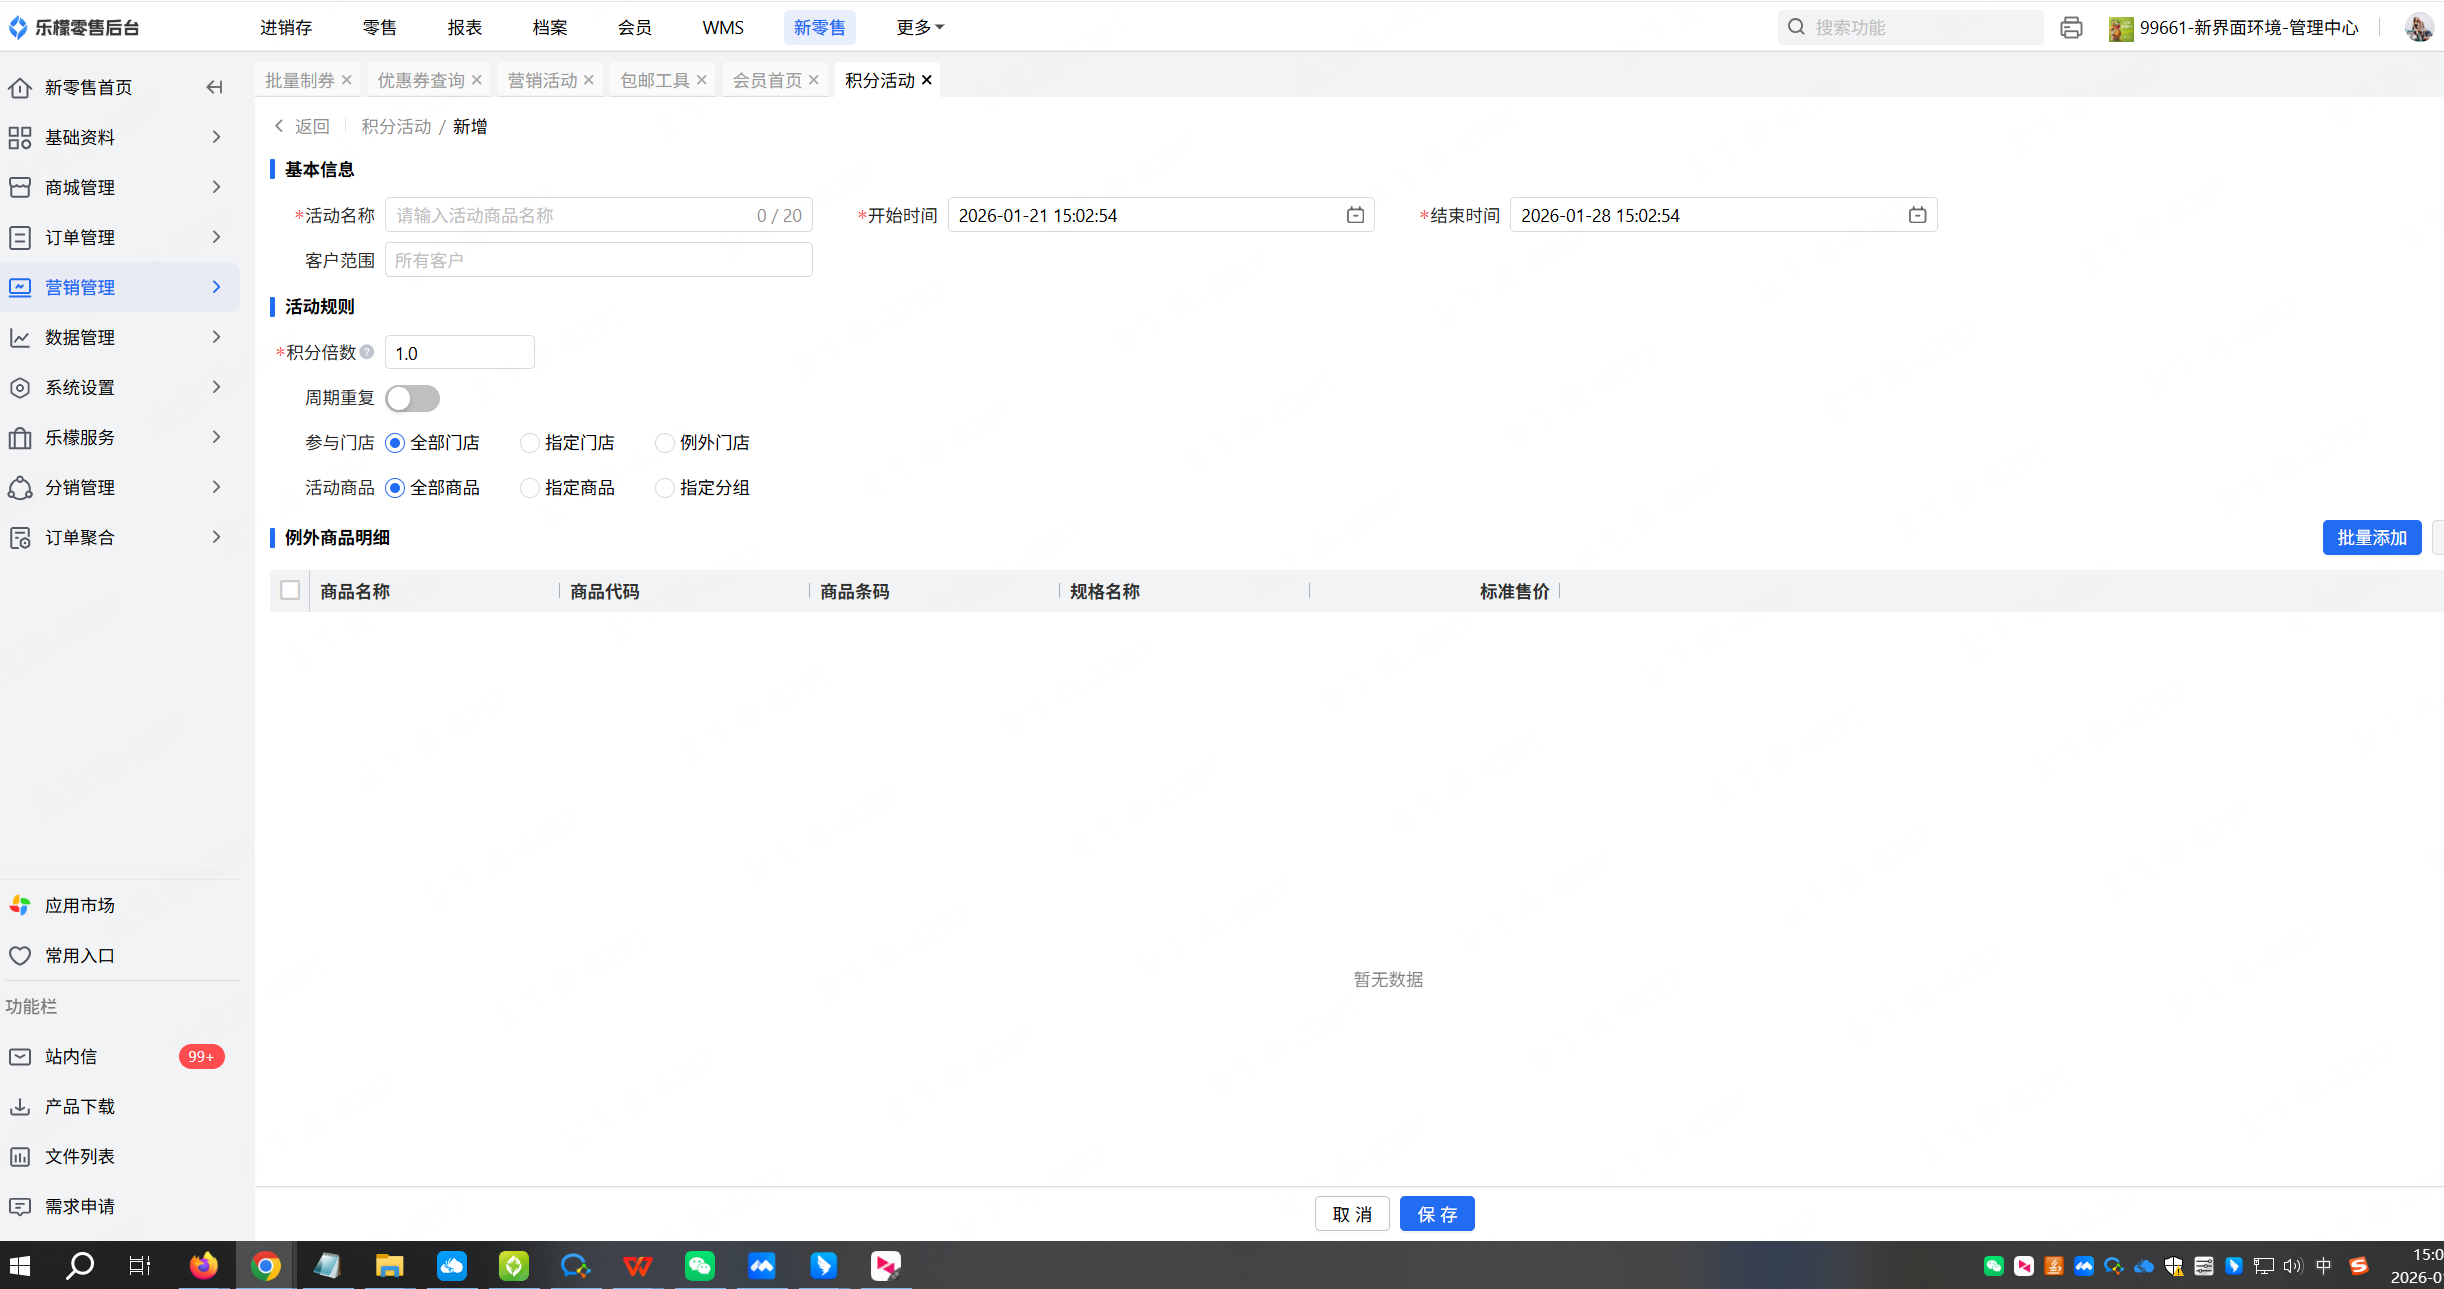2444x1289 pixels.
Task: Select the 指定门店 radio option
Action: click(530, 443)
